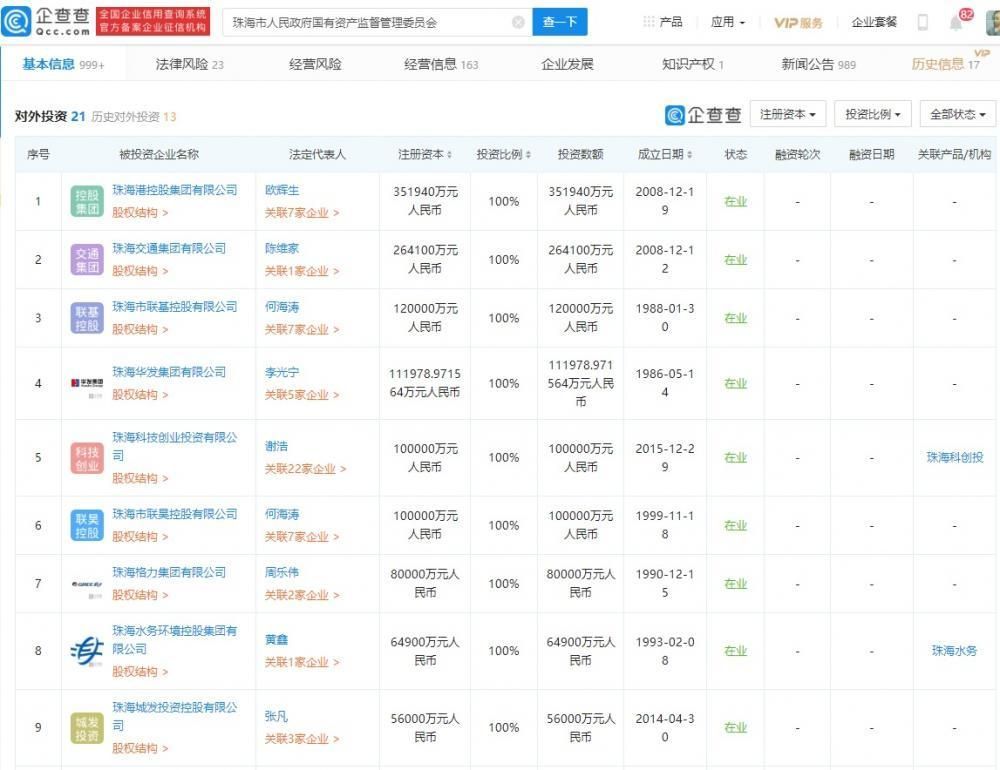Open related product 珠海水务
The image size is (1000, 770).
(x=955, y=651)
